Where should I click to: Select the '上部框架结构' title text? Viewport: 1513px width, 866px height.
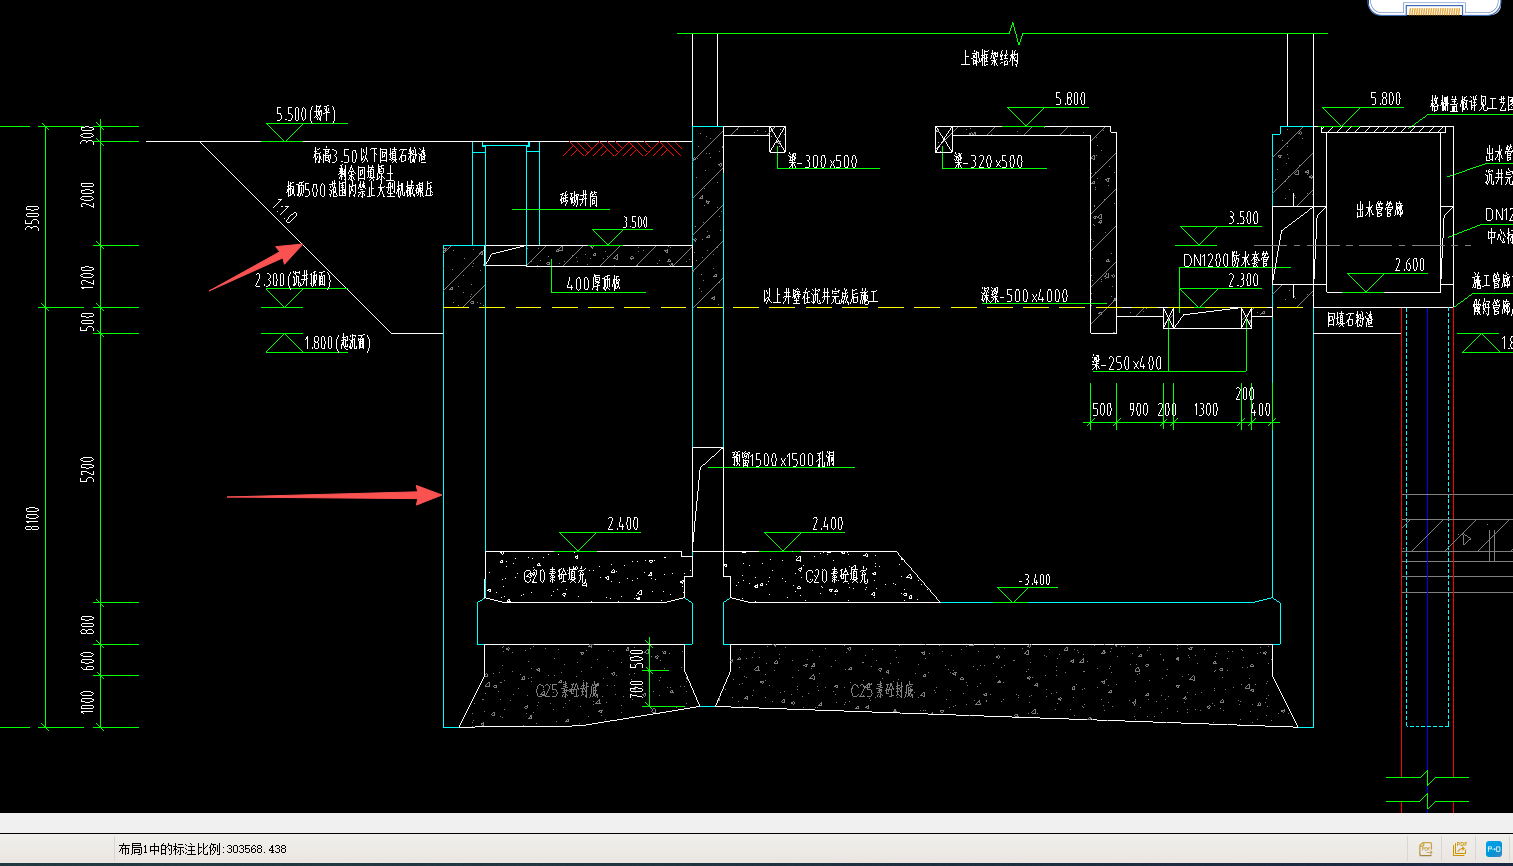point(990,59)
